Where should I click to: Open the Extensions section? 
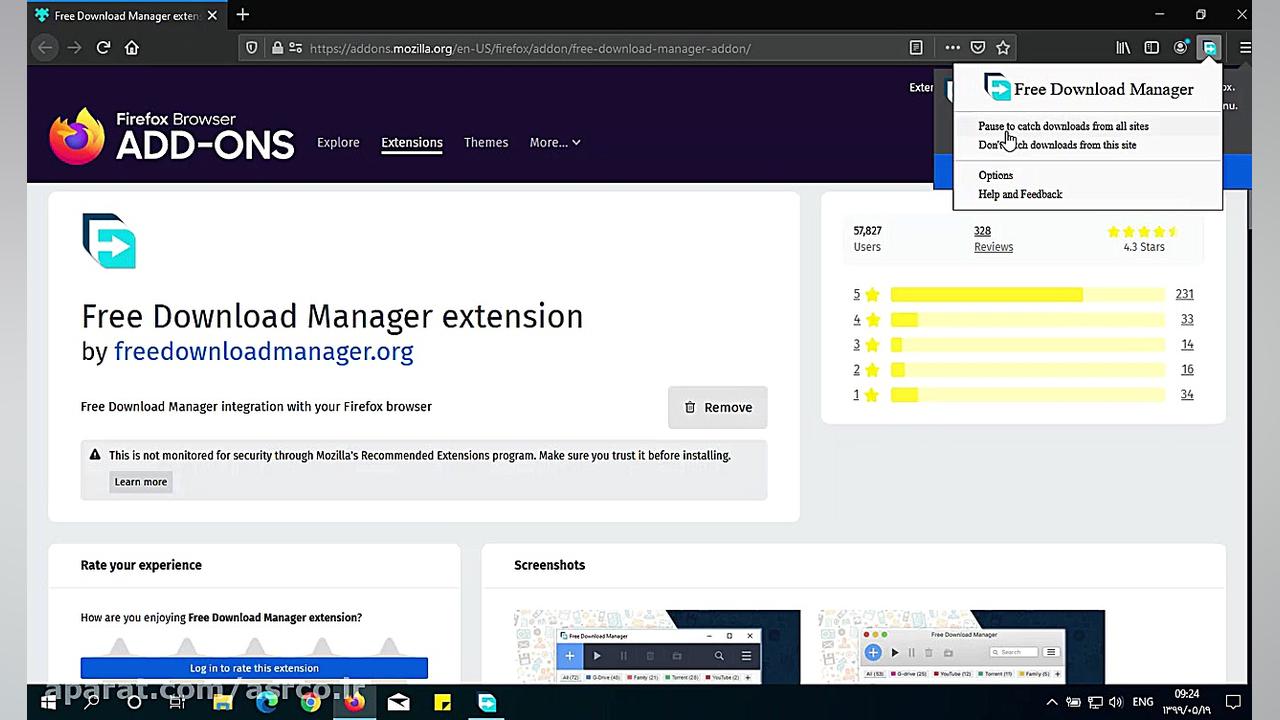click(412, 142)
